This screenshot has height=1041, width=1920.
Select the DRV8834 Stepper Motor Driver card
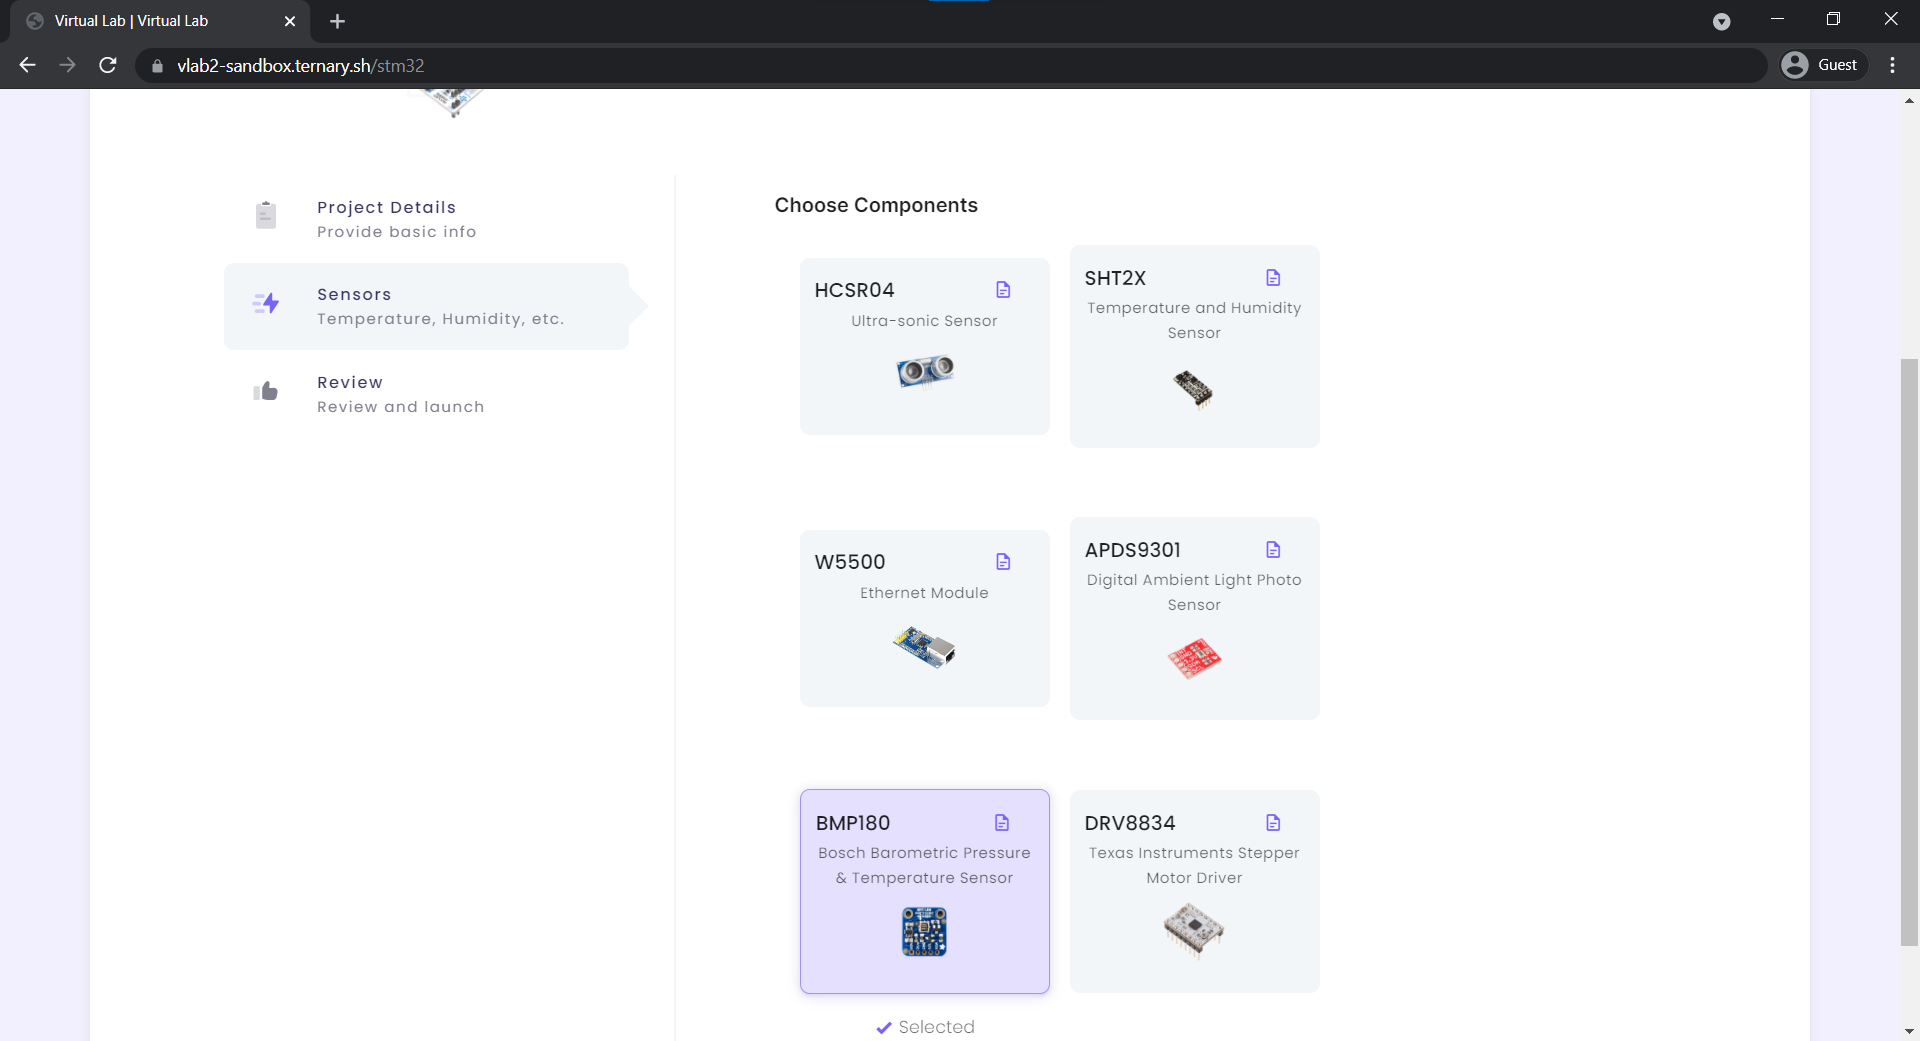pos(1195,891)
